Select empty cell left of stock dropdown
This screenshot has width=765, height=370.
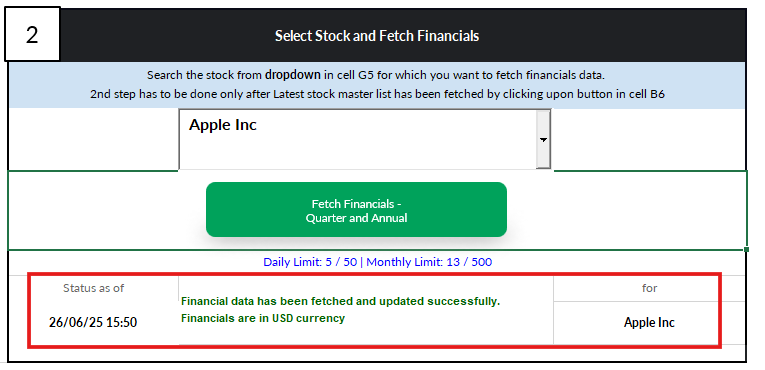pyautogui.click(x=93, y=139)
